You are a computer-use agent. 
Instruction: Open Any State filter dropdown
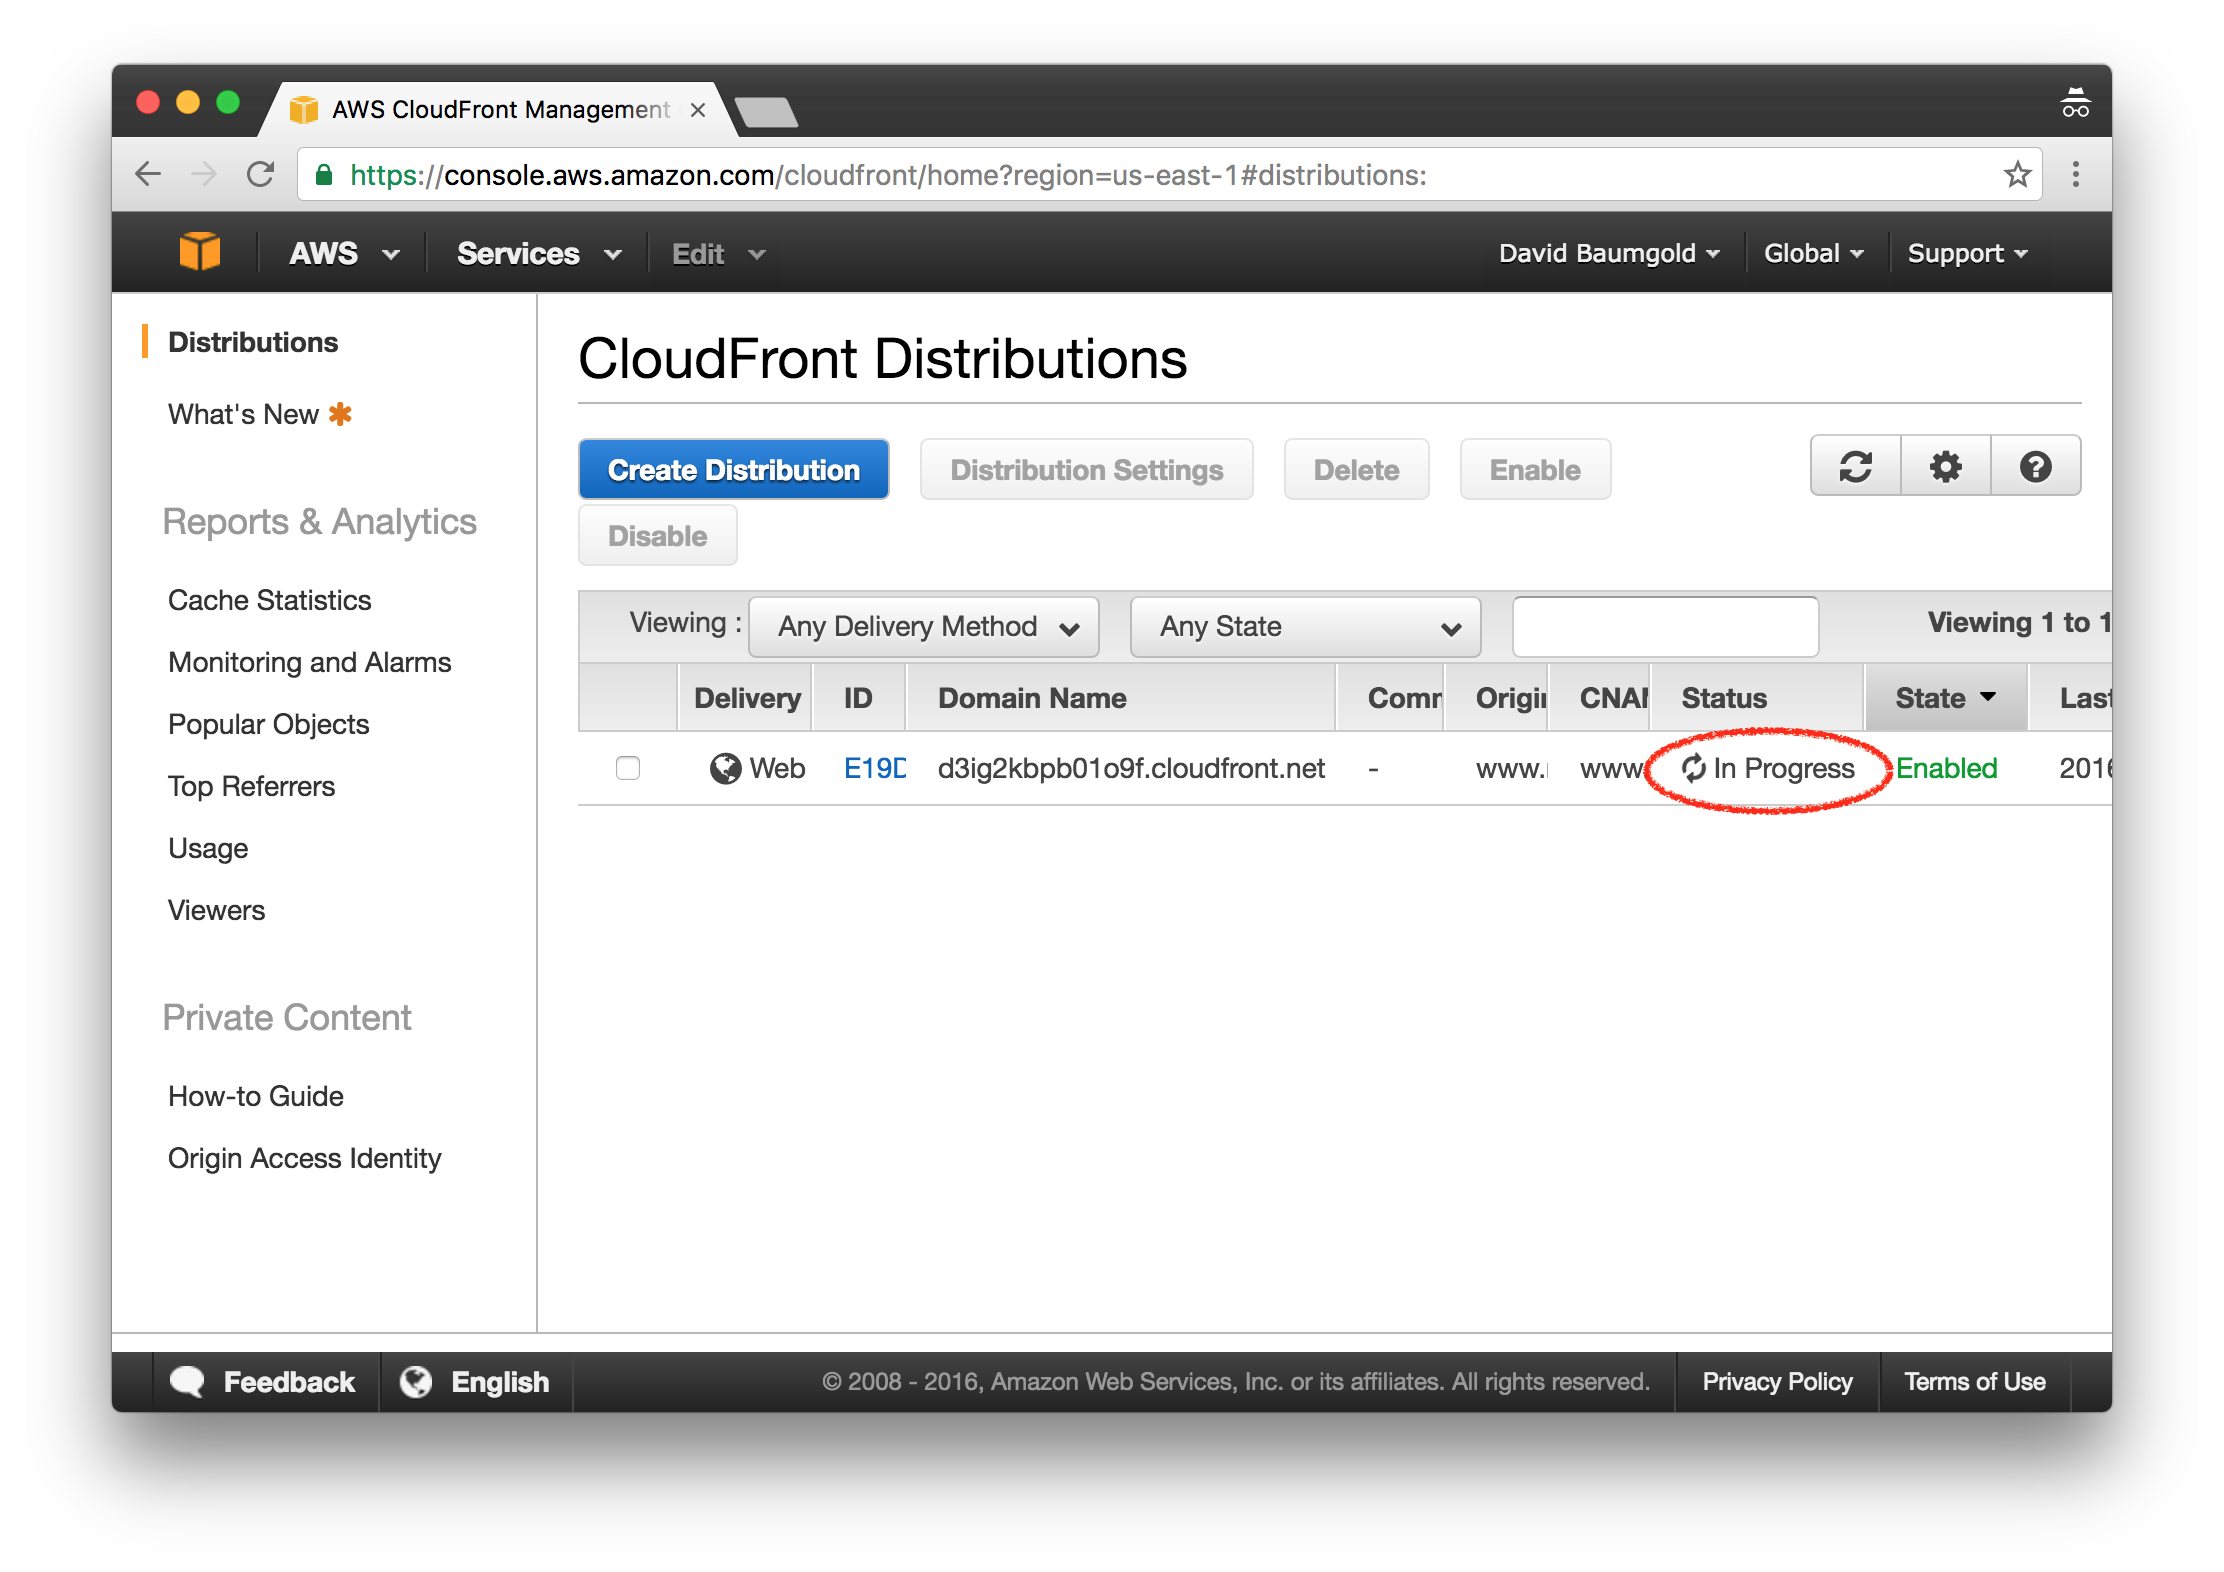point(1305,626)
